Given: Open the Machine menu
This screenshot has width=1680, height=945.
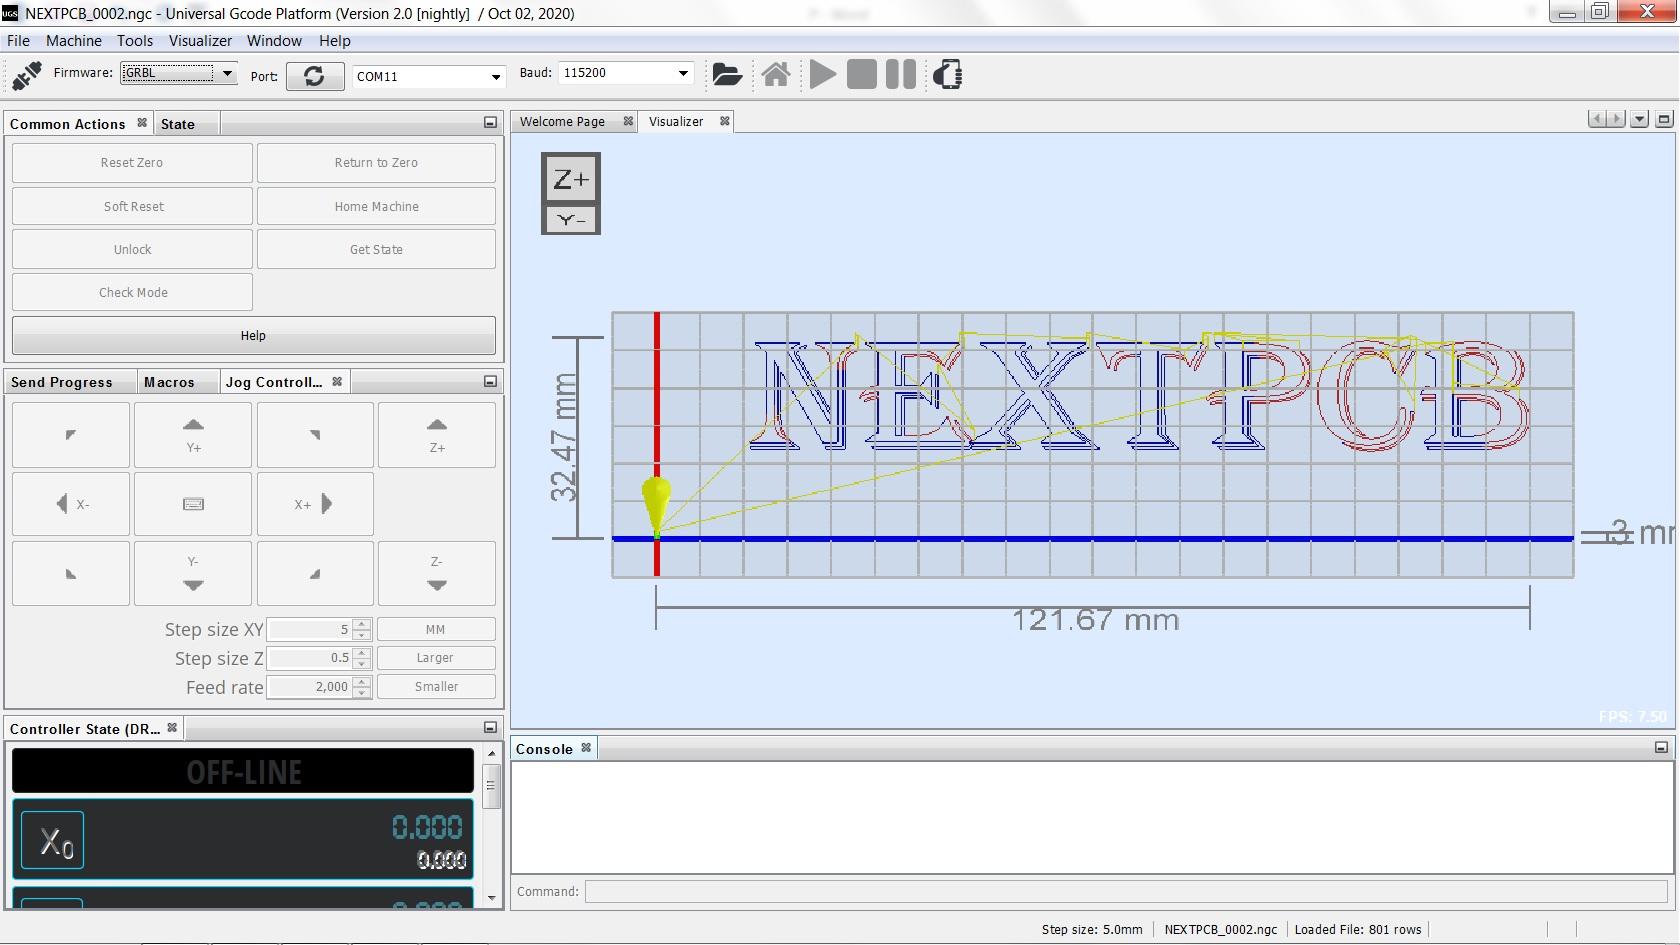Looking at the screenshot, I should click(73, 41).
